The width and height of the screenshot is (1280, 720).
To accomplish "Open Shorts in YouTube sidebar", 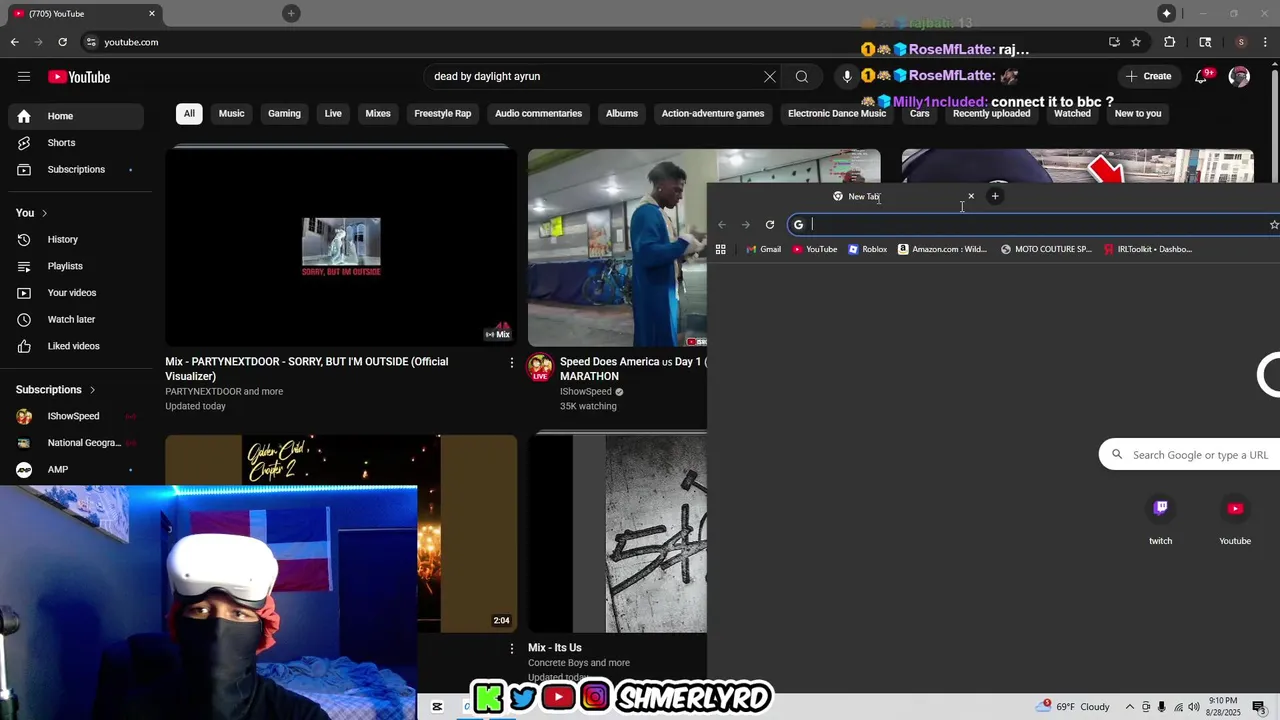I will [x=76, y=143].
